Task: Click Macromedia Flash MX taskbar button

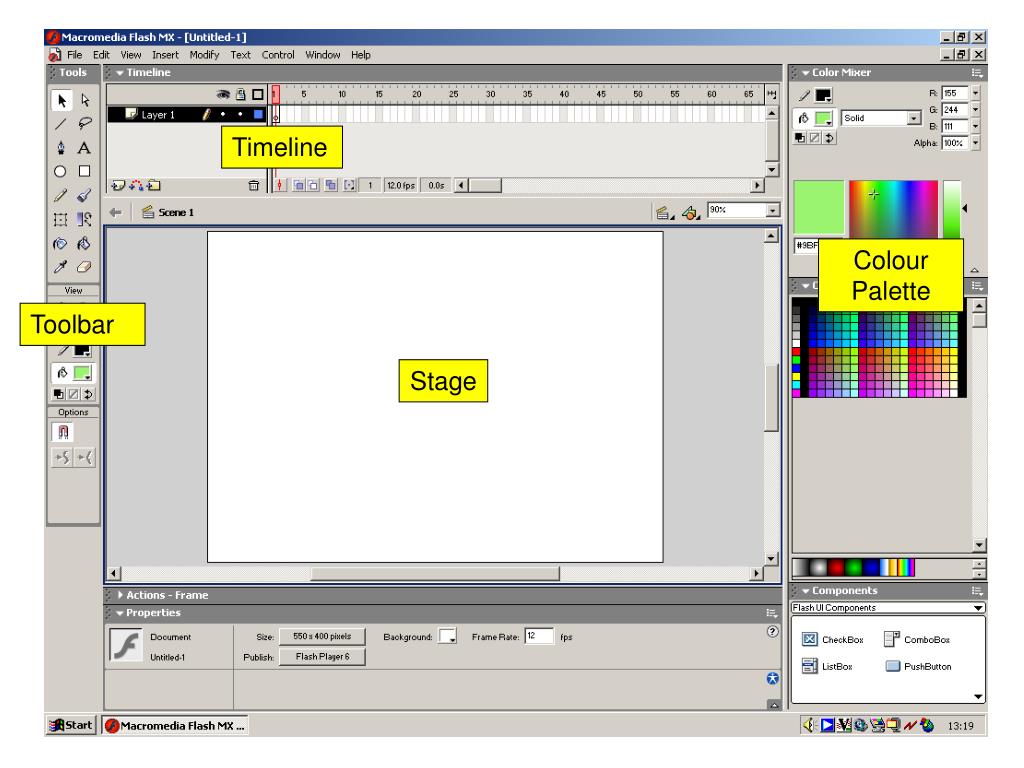Action: pyautogui.click(x=175, y=726)
